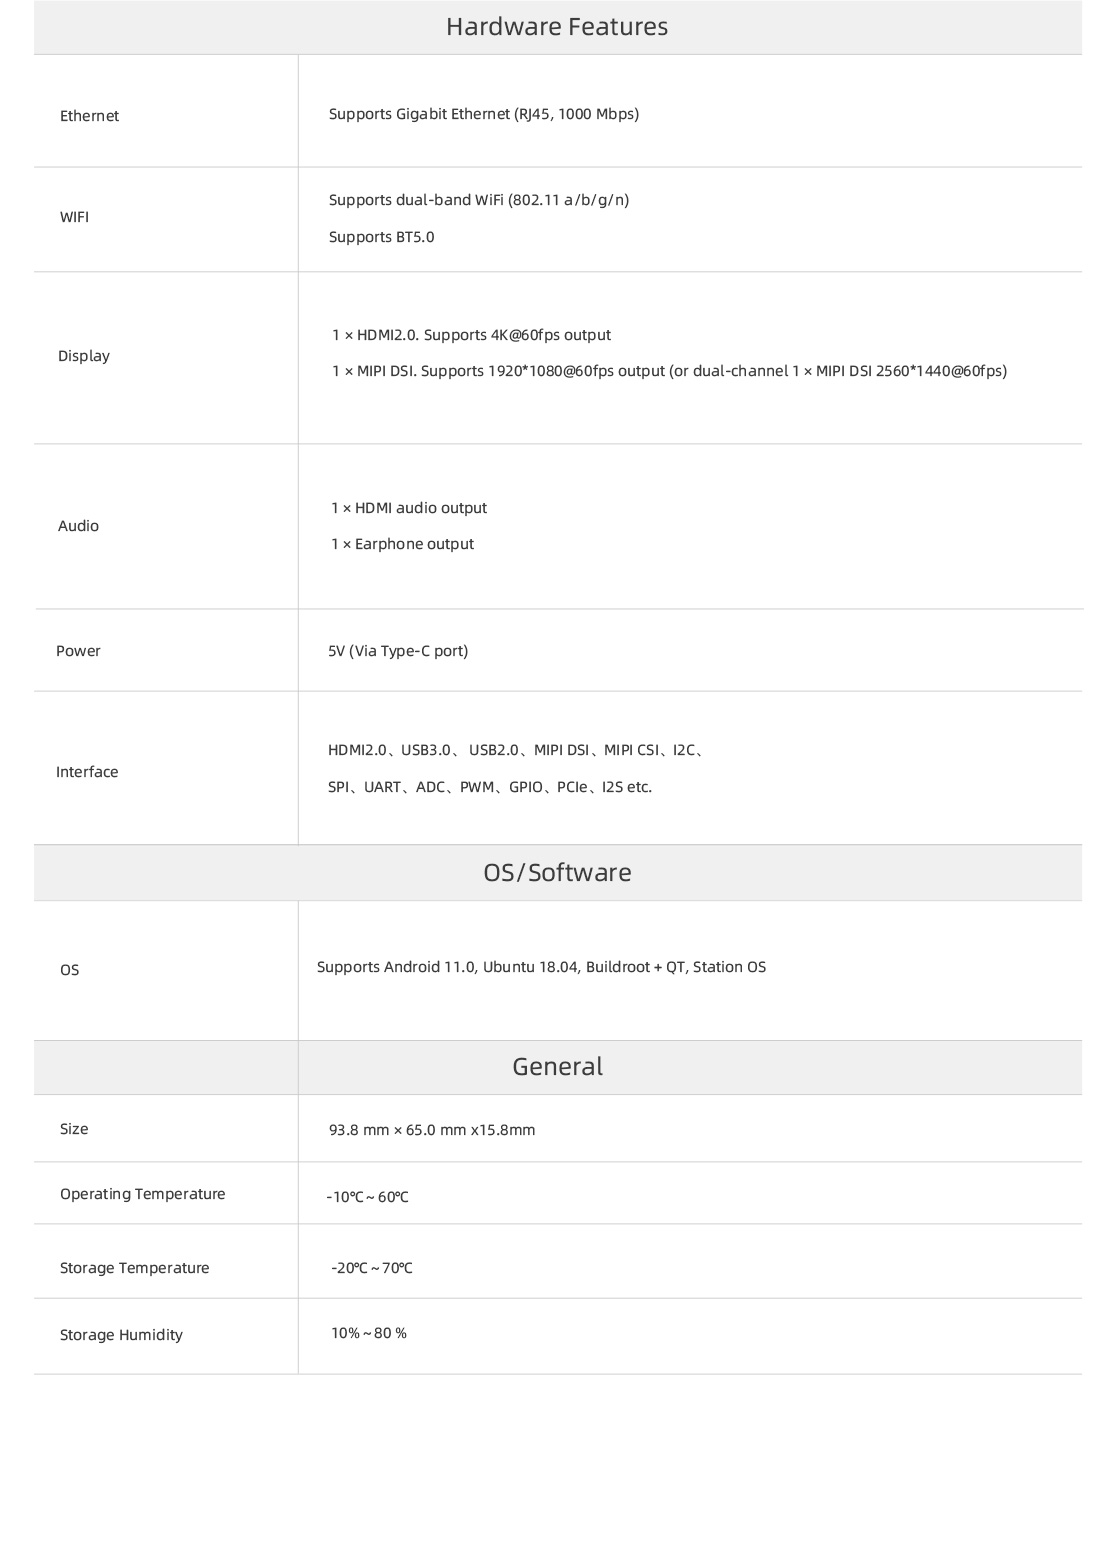The height and width of the screenshot is (1544, 1118).
Task: Click the General section header
Action: point(557,1067)
